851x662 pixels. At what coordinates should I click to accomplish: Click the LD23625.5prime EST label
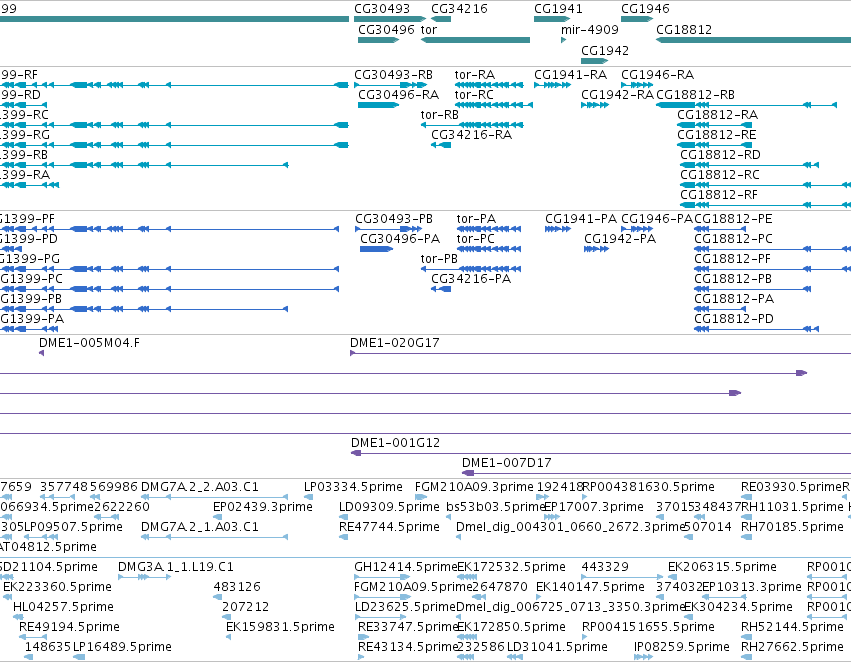(405, 607)
